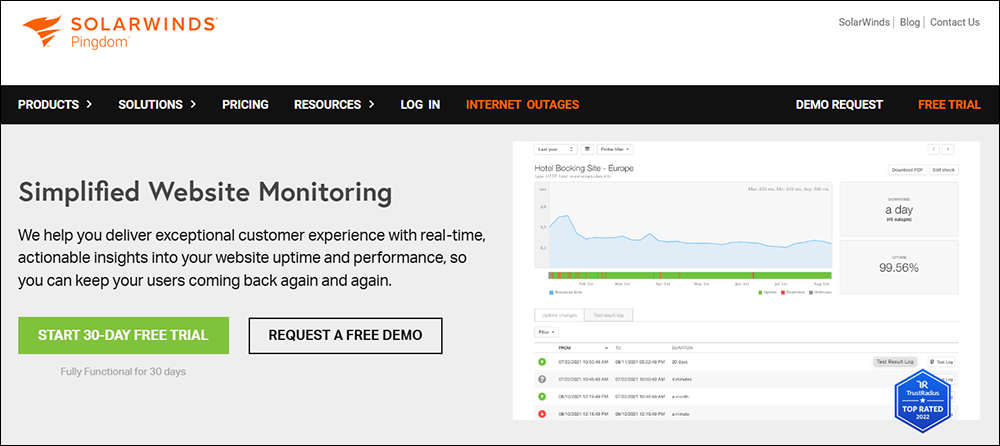Expand the Products menu
The image size is (1000, 446).
coord(55,104)
